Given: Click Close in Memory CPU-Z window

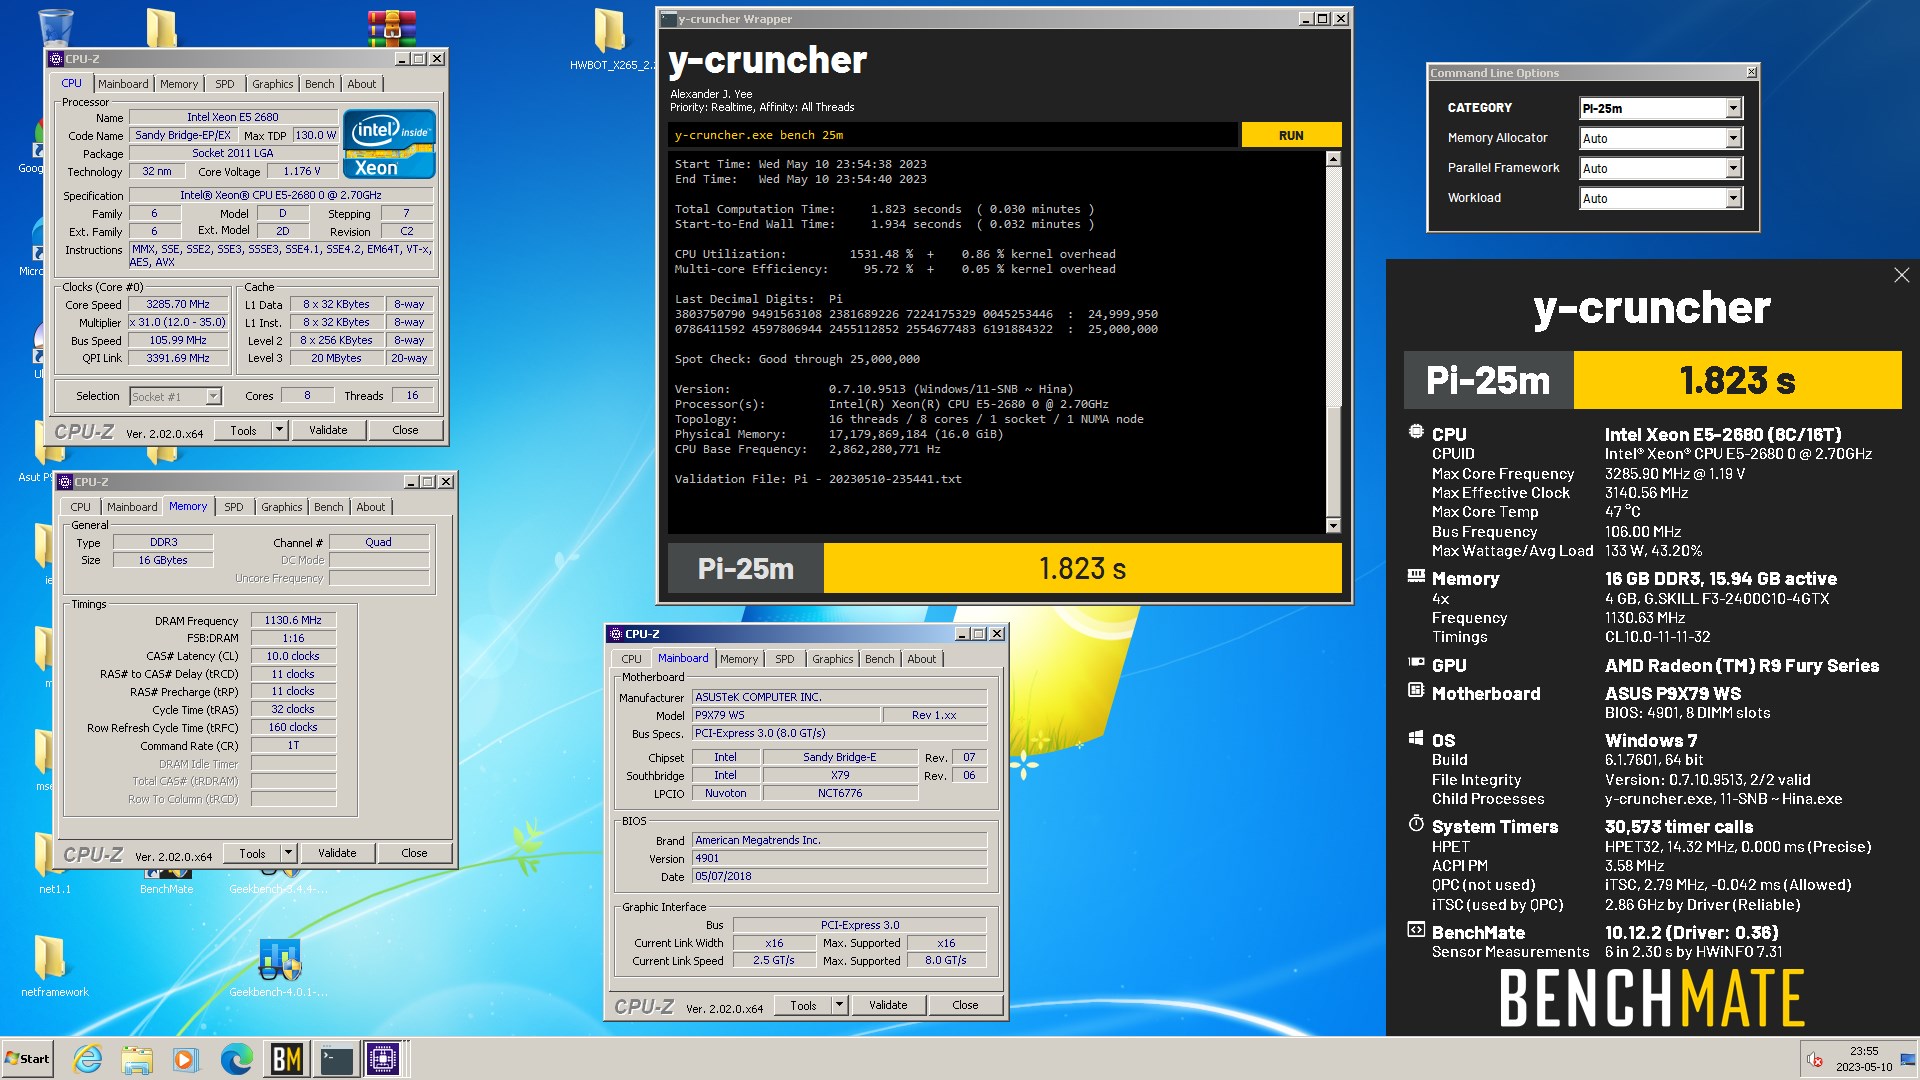Looking at the screenshot, I should coord(414,853).
